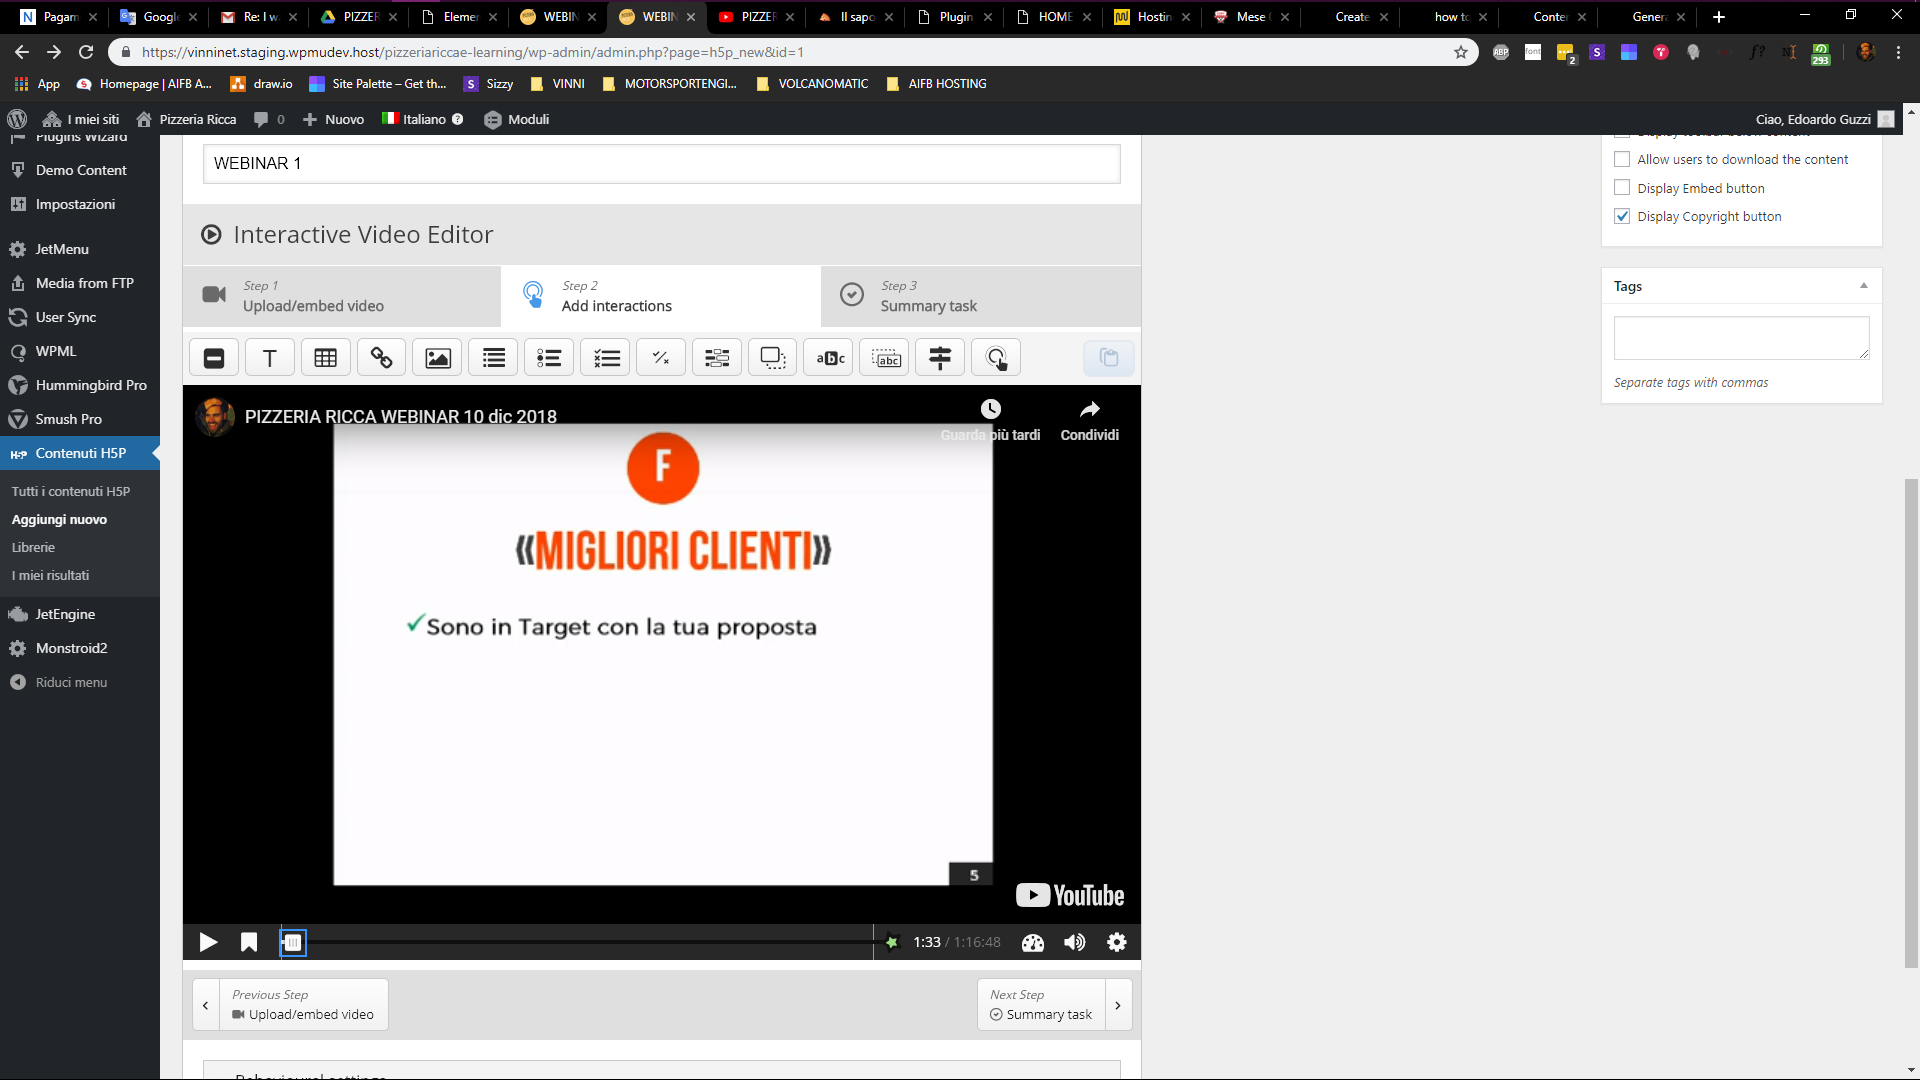Screen dimensions: 1920x1080
Task: Click the video channel avatar thumbnail
Action: [x=214, y=416]
